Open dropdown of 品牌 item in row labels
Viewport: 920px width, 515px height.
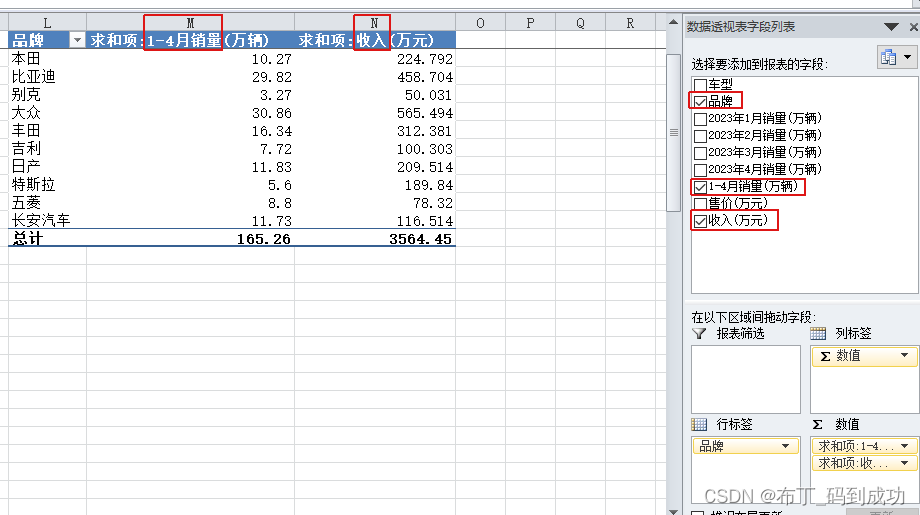coord(785,446)
